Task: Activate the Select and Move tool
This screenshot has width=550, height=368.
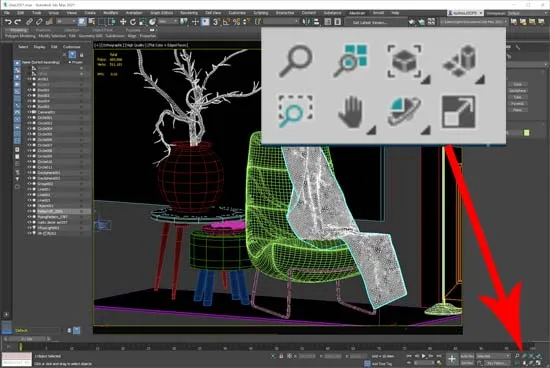Action: pos(123,22)
